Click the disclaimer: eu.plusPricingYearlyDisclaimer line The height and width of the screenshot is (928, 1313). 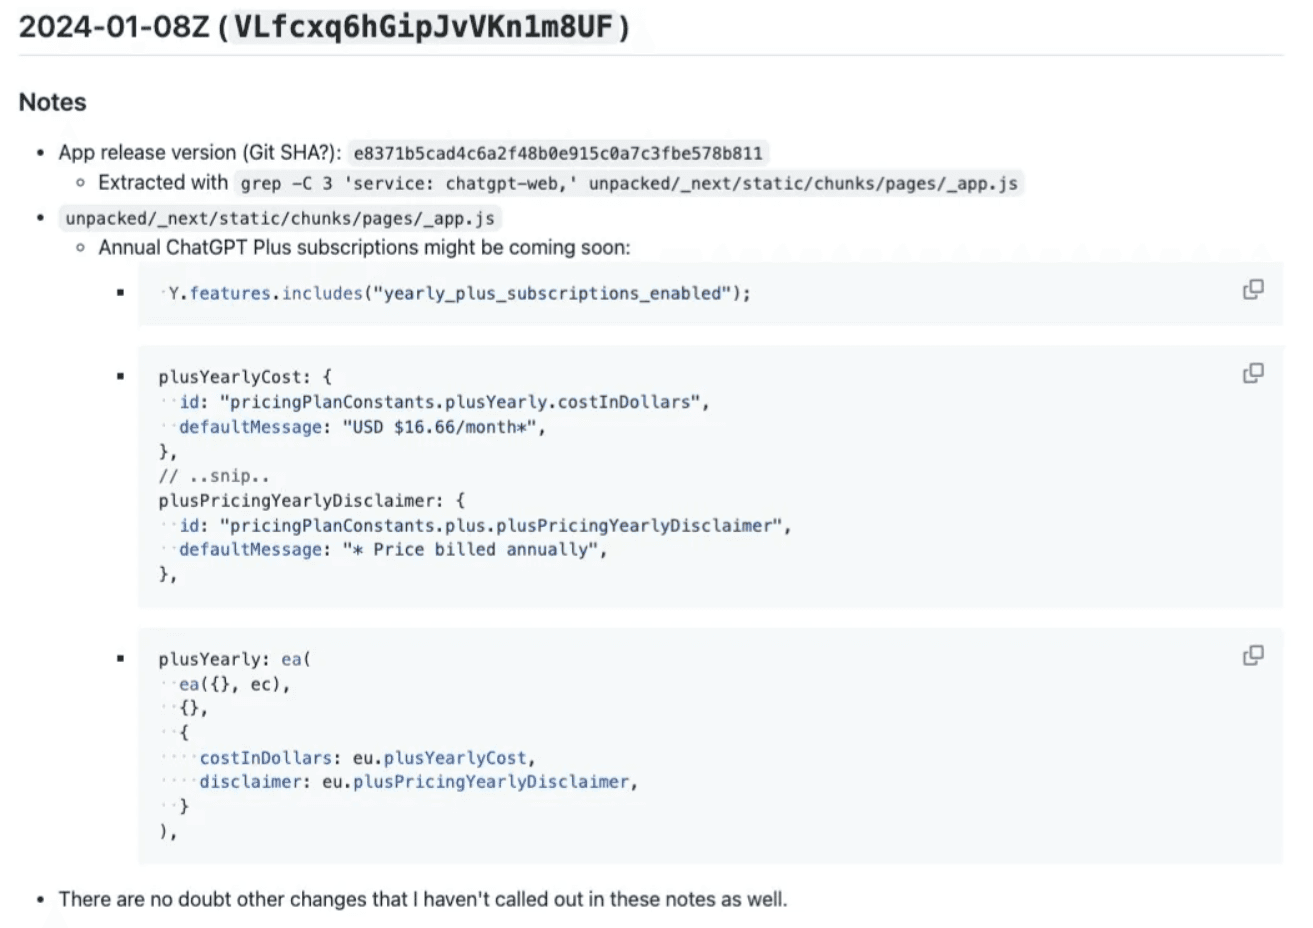pos(418,782)
